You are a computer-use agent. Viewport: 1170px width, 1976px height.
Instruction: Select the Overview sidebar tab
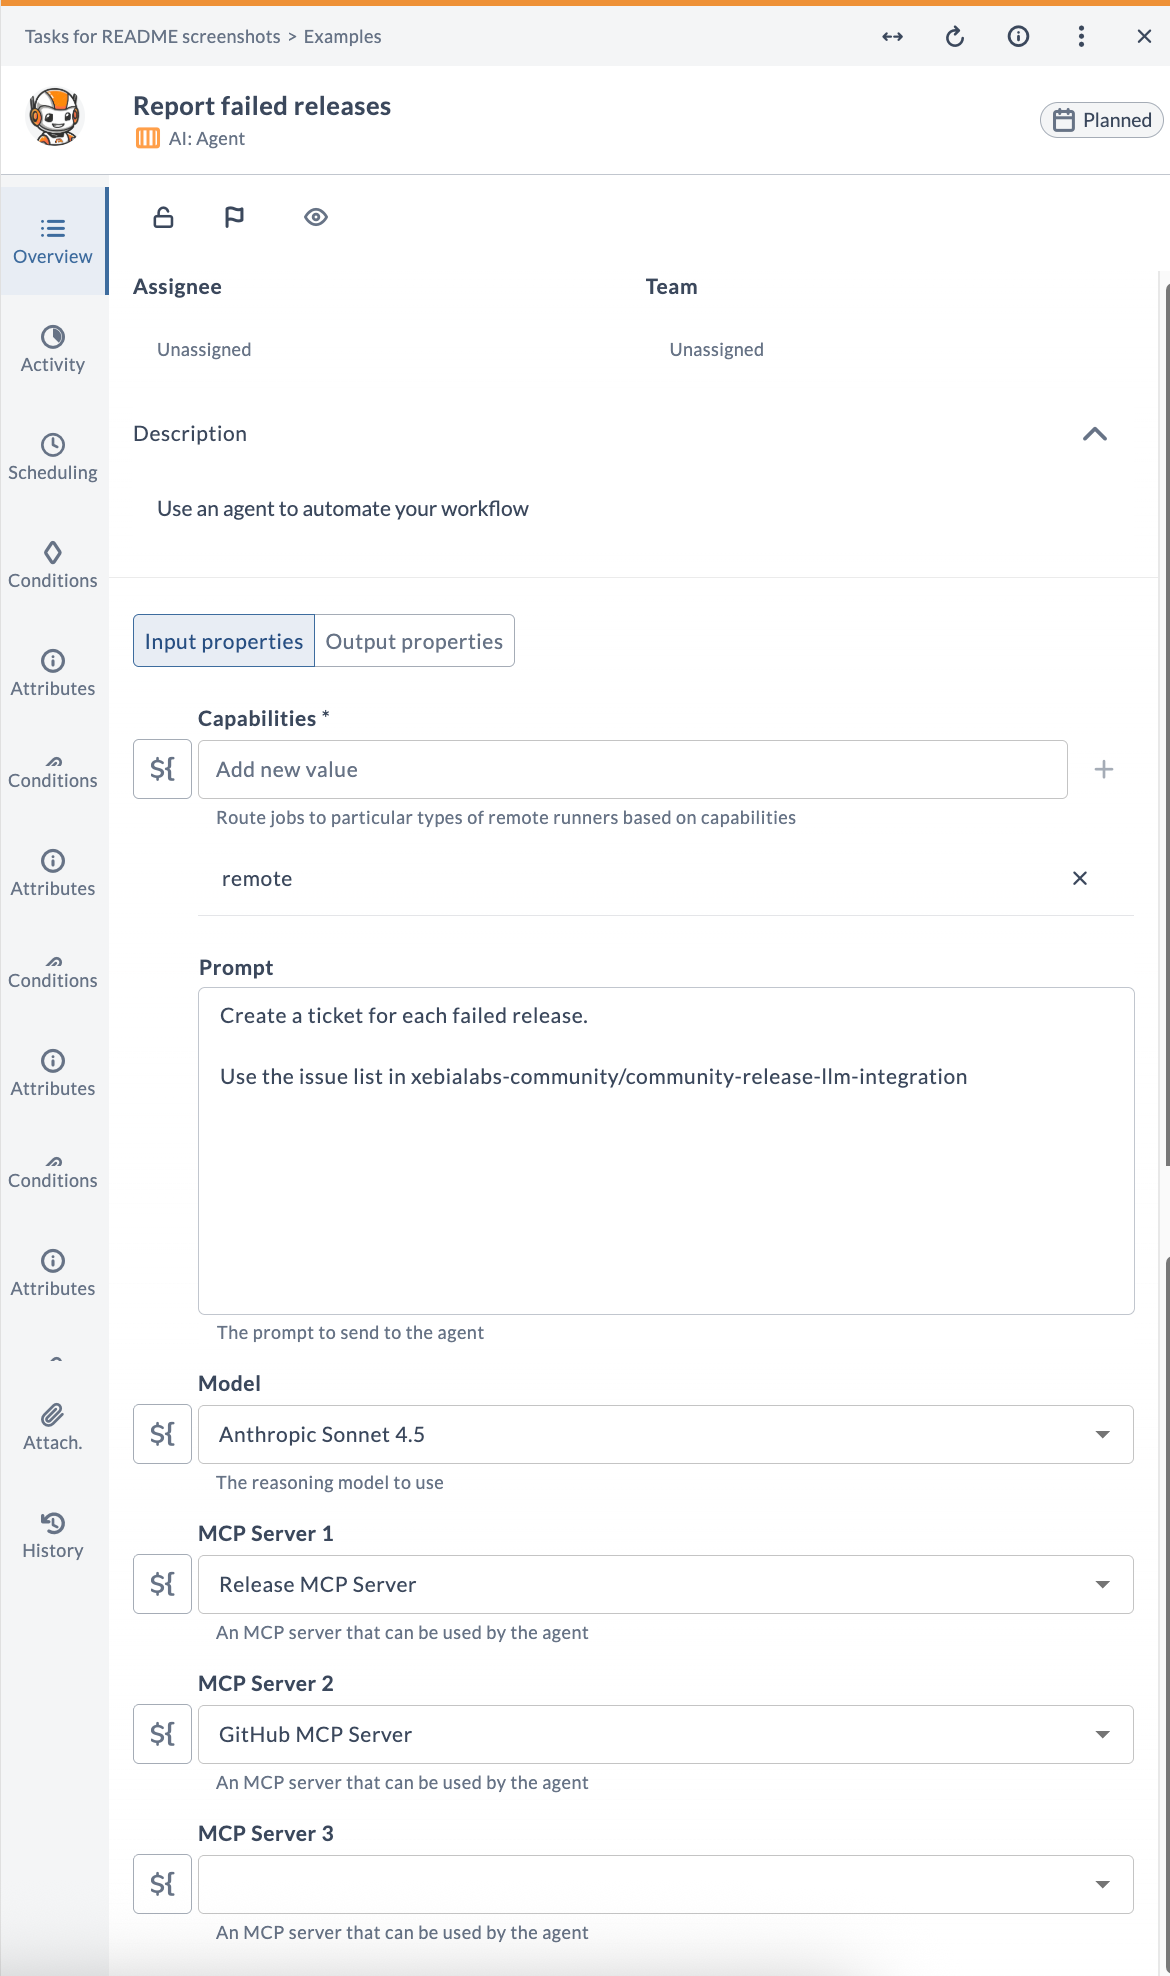coord(53,241)
